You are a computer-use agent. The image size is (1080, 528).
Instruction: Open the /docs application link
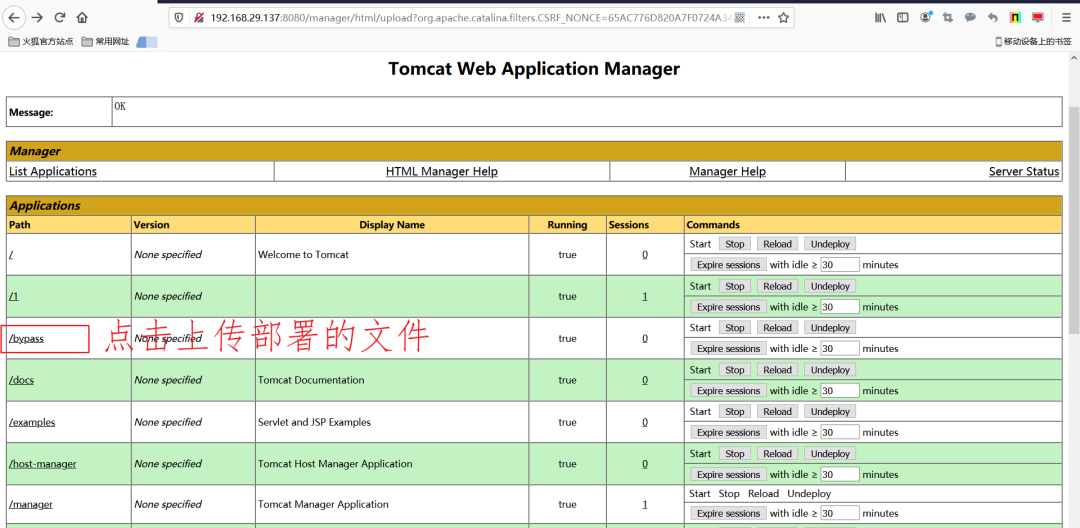point(21,380)
